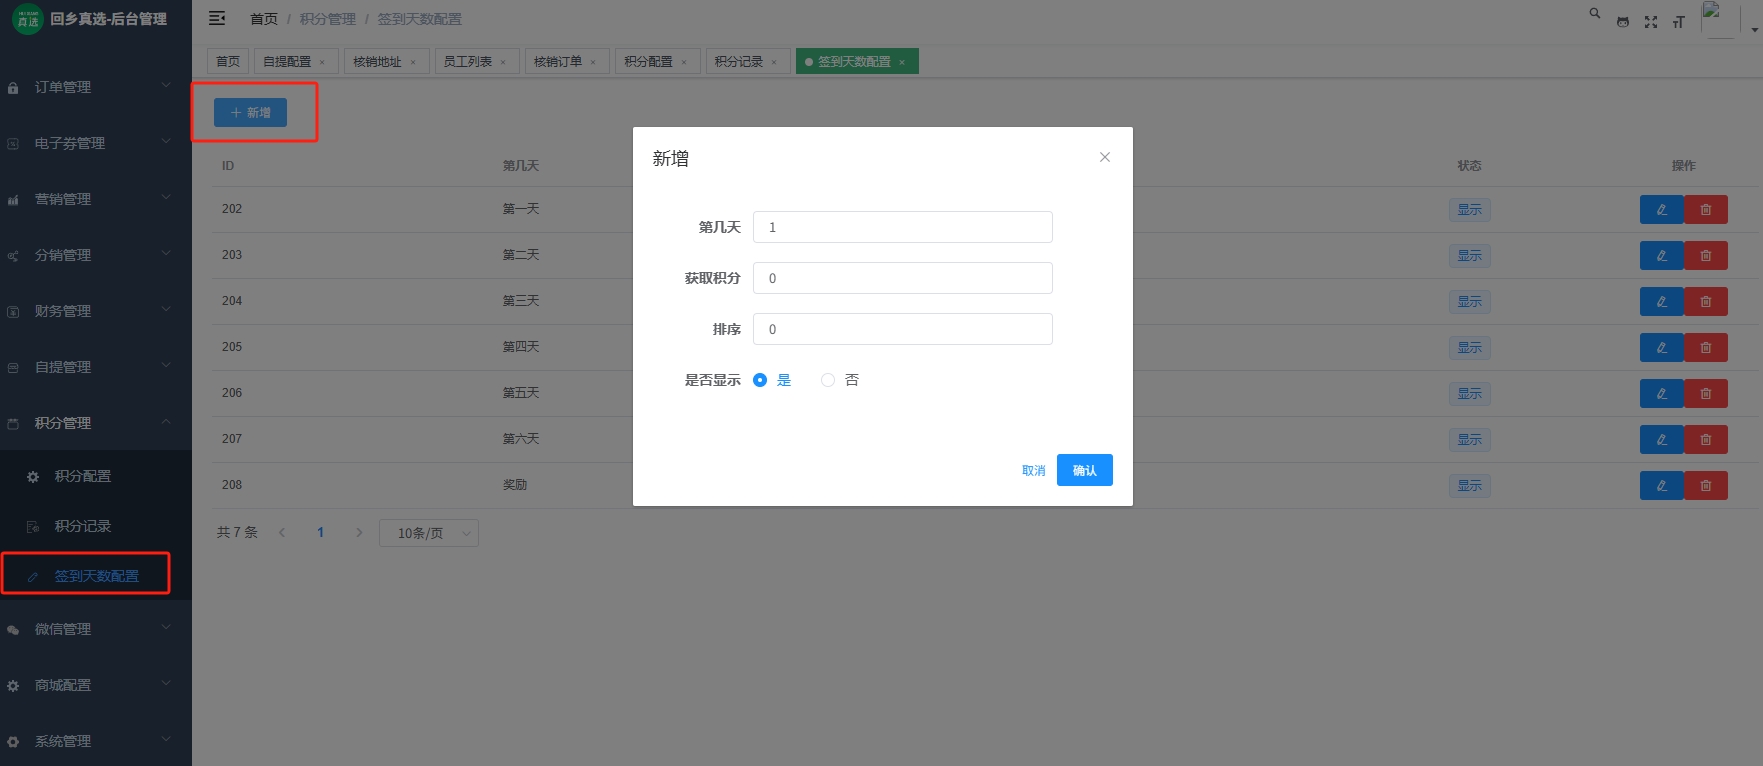The width and height of the screenshot is (1763, 766).
Task: Click the search magnifier icon in header
Action: (x=1595, y=14)
